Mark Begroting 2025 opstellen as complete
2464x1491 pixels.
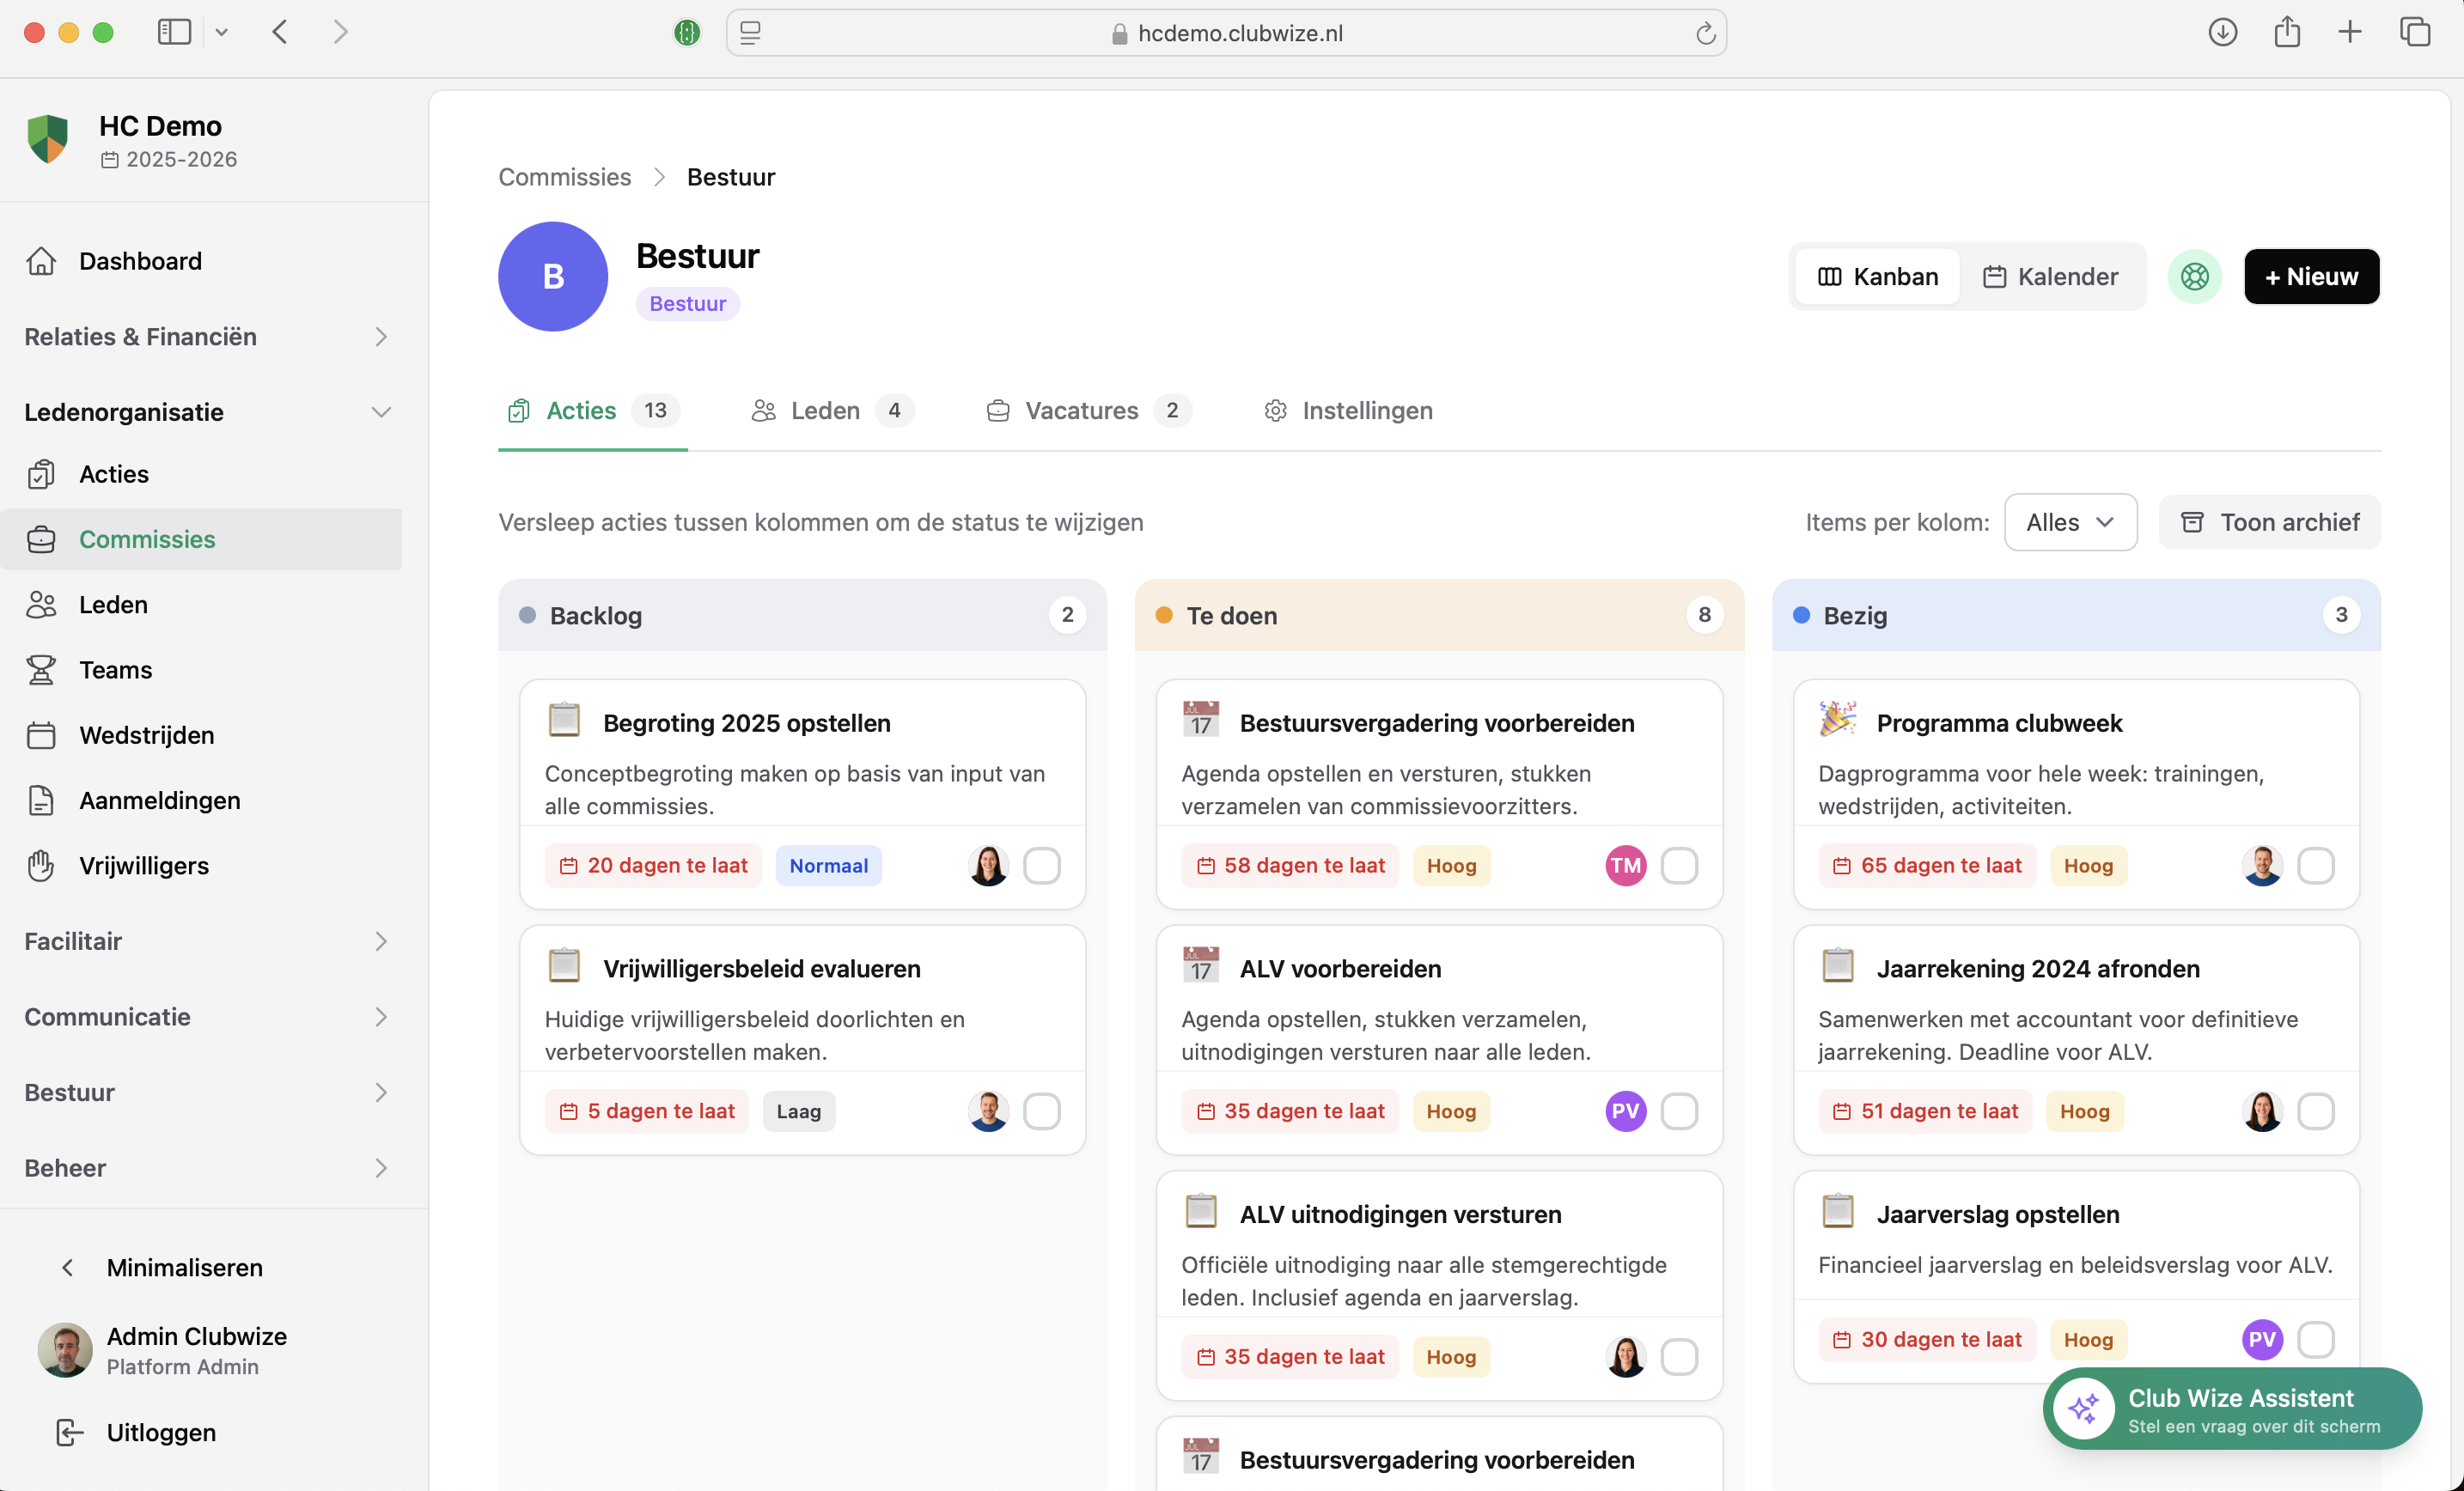[x=1042, y=866]
